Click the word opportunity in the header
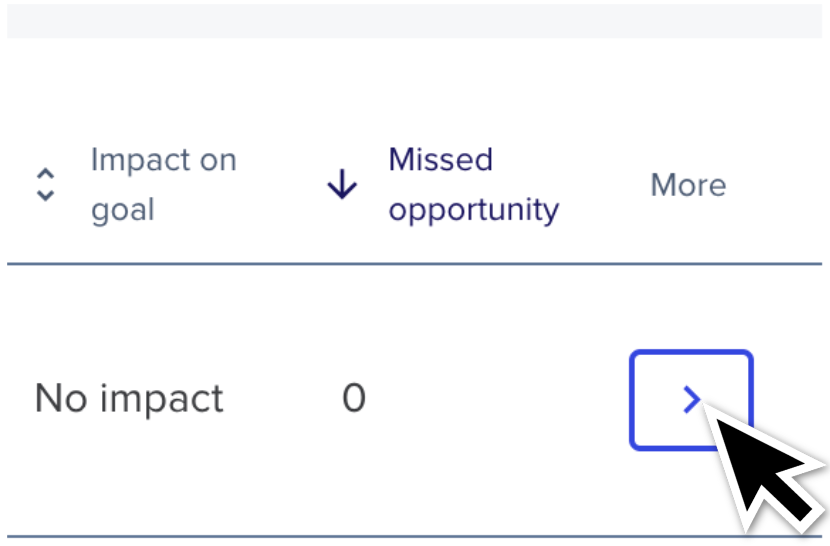The image size is (830, 546). 473,210
